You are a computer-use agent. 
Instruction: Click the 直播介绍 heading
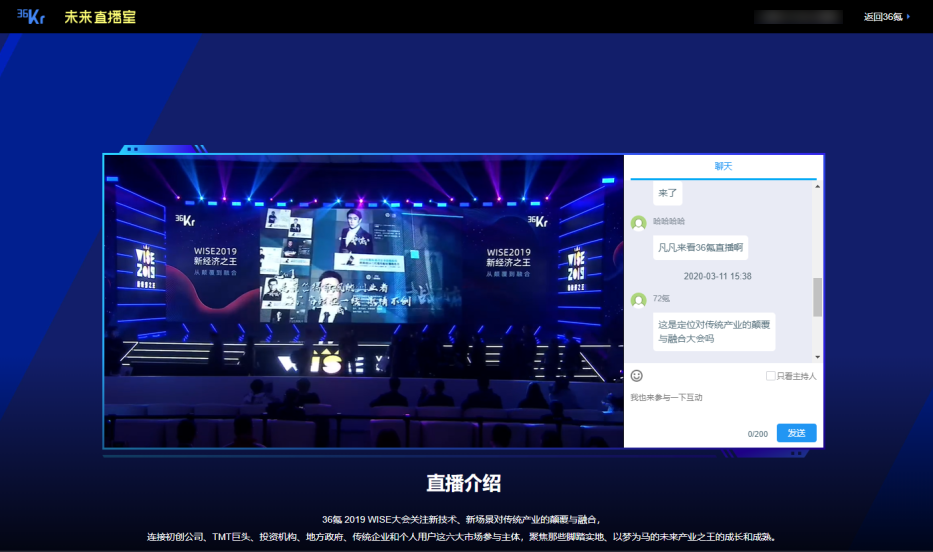click(464, 483)
